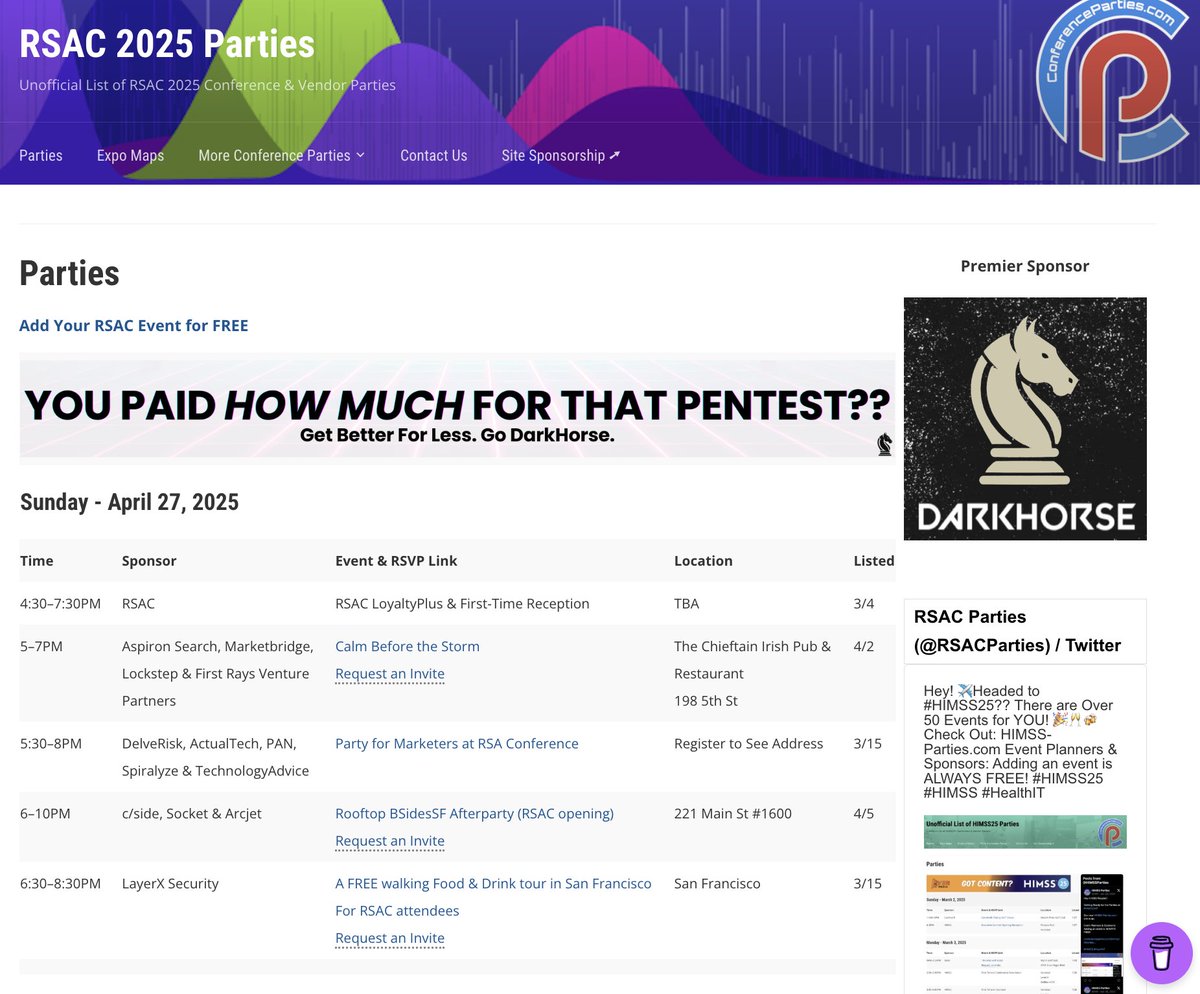Click the HIMSS25 tweet text

tap(1021, 741)
